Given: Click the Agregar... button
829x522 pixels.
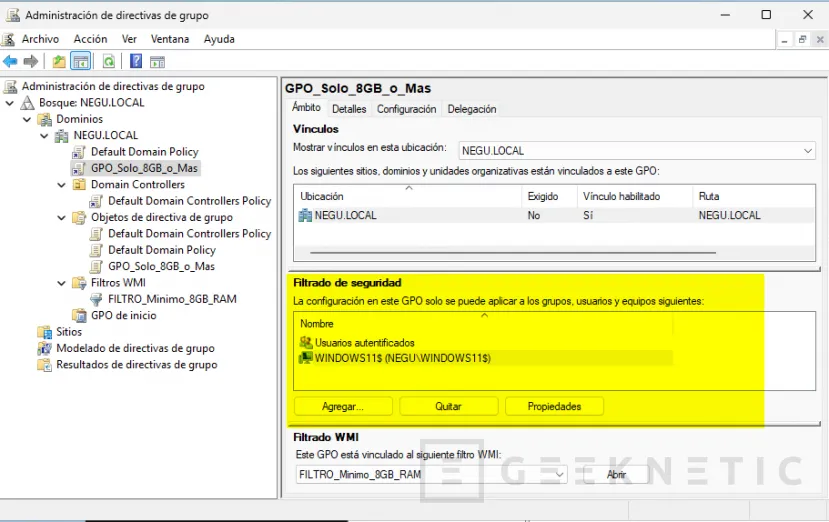Looking at the screenshot, I should [343, 407].
